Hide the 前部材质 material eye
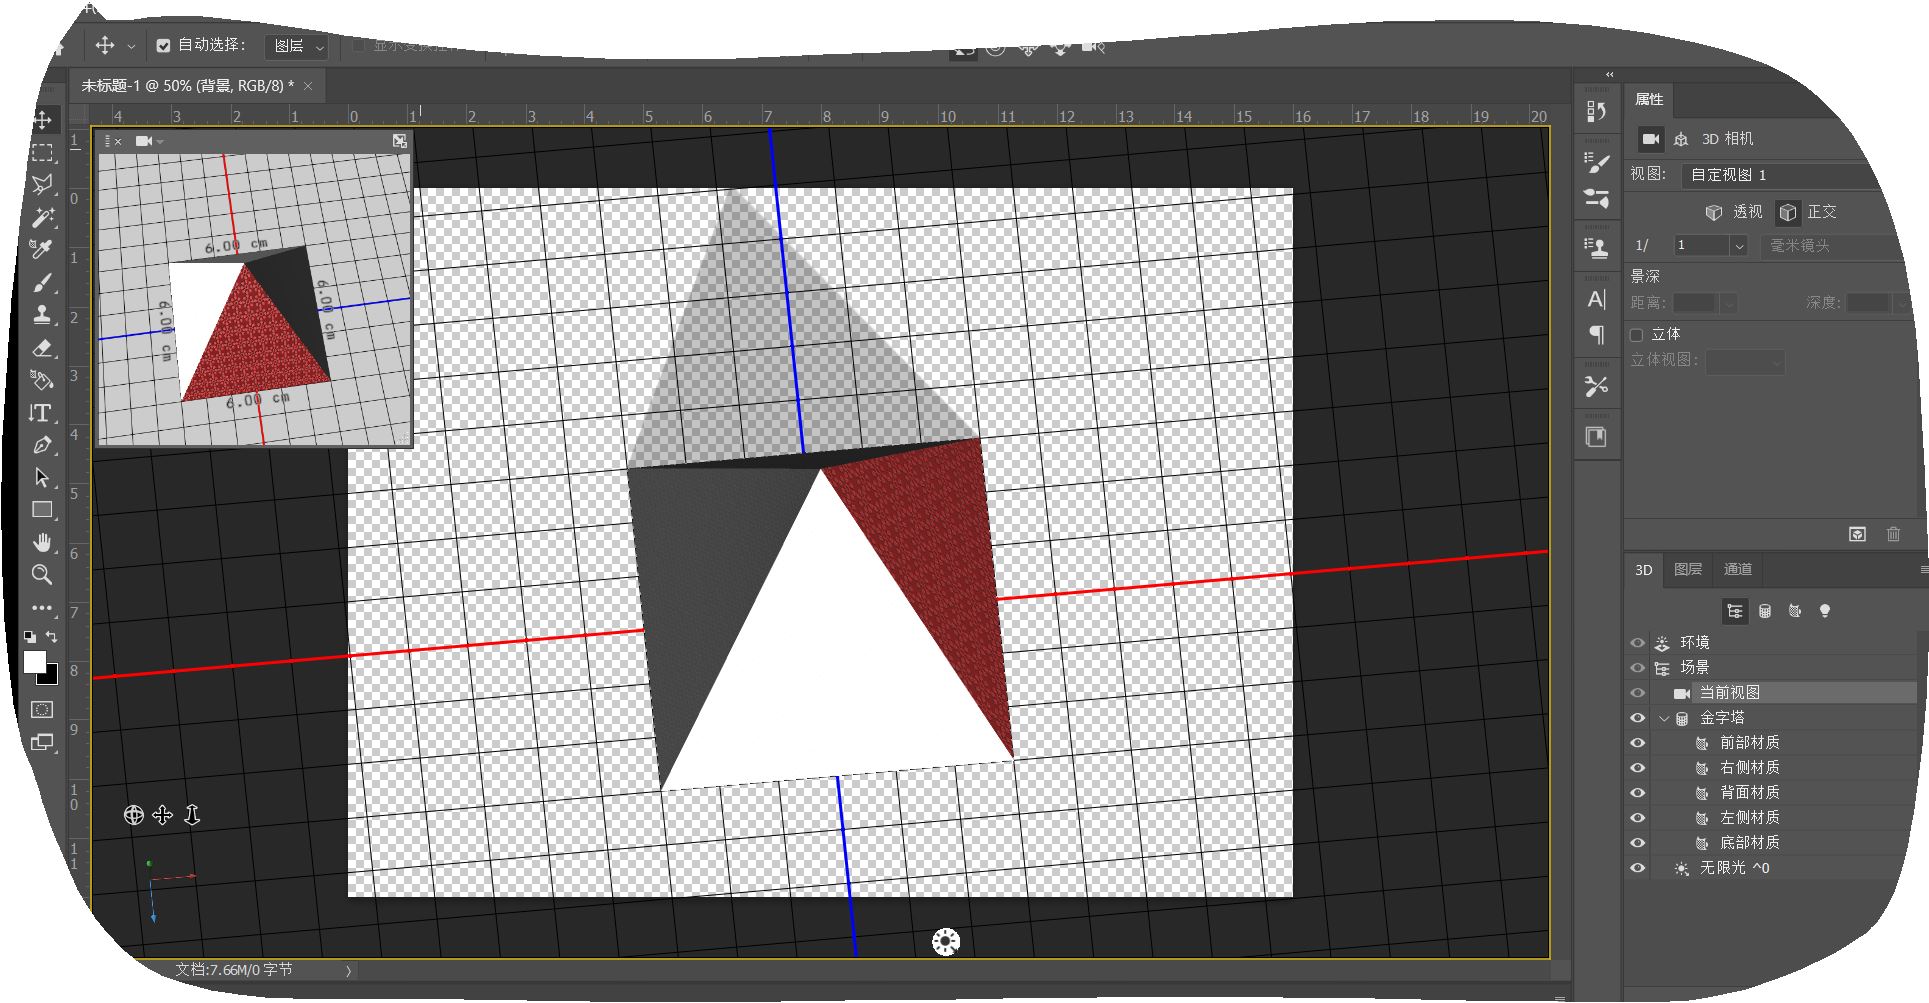This screenshot has height=1003, width=1929. pos(1637,743)
